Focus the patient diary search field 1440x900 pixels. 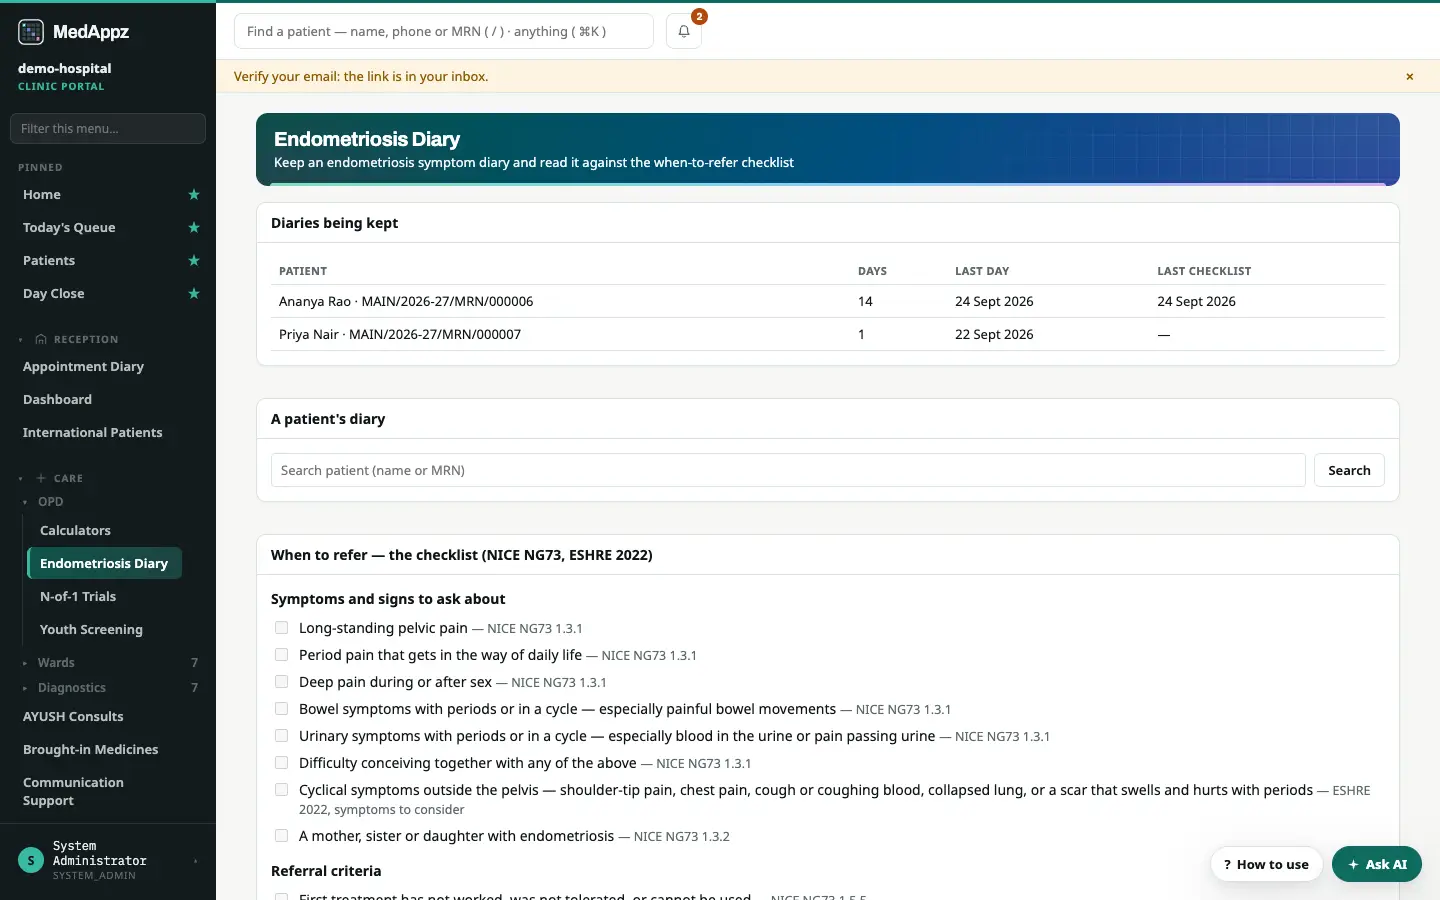(x=788, y=470)
